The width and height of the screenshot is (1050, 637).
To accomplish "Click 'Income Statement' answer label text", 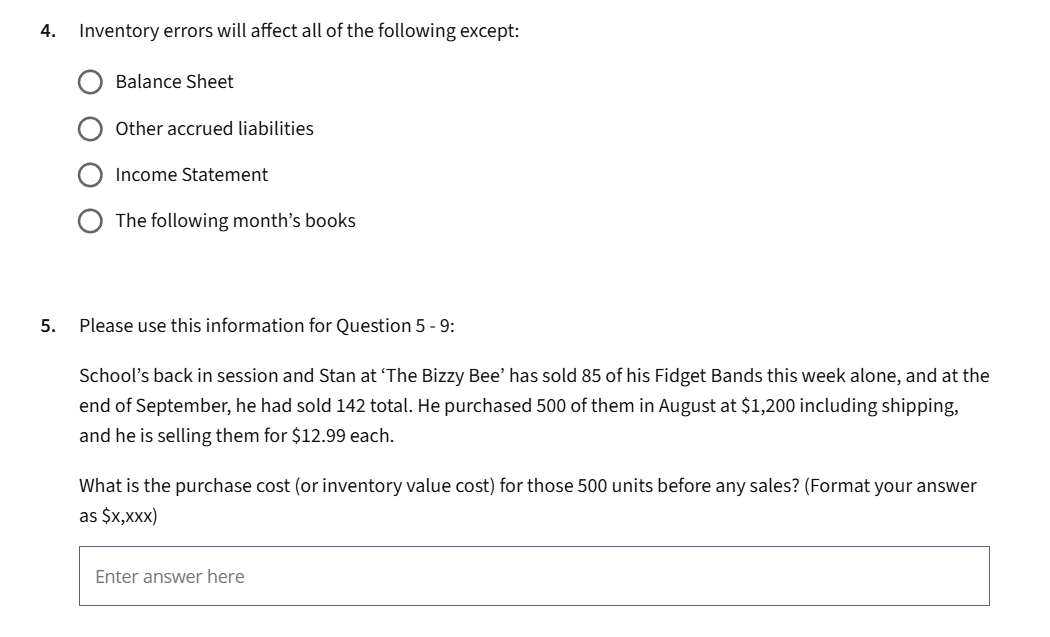I will click(191, 174).
